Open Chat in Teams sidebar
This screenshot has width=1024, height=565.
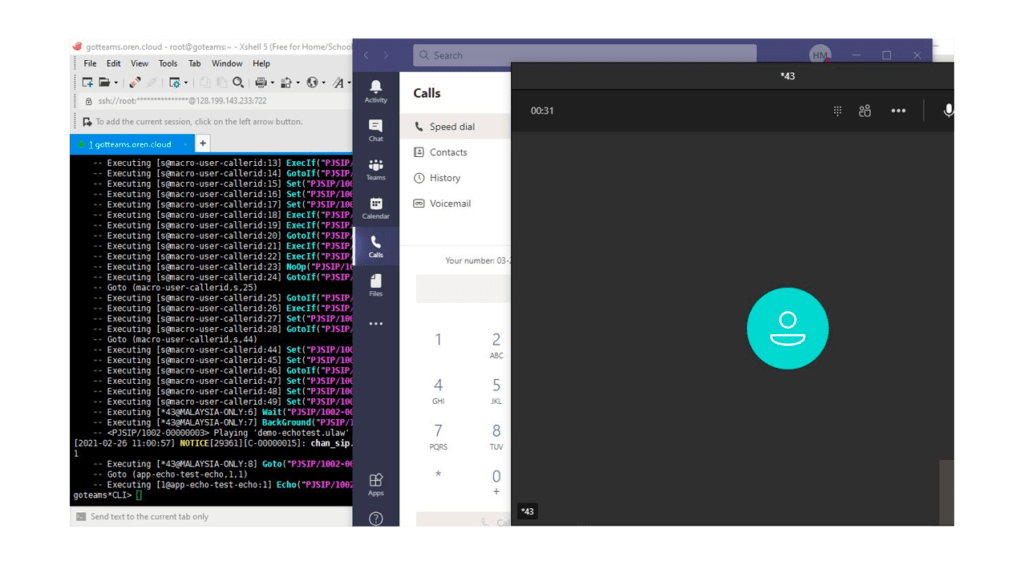coord(376,131)
